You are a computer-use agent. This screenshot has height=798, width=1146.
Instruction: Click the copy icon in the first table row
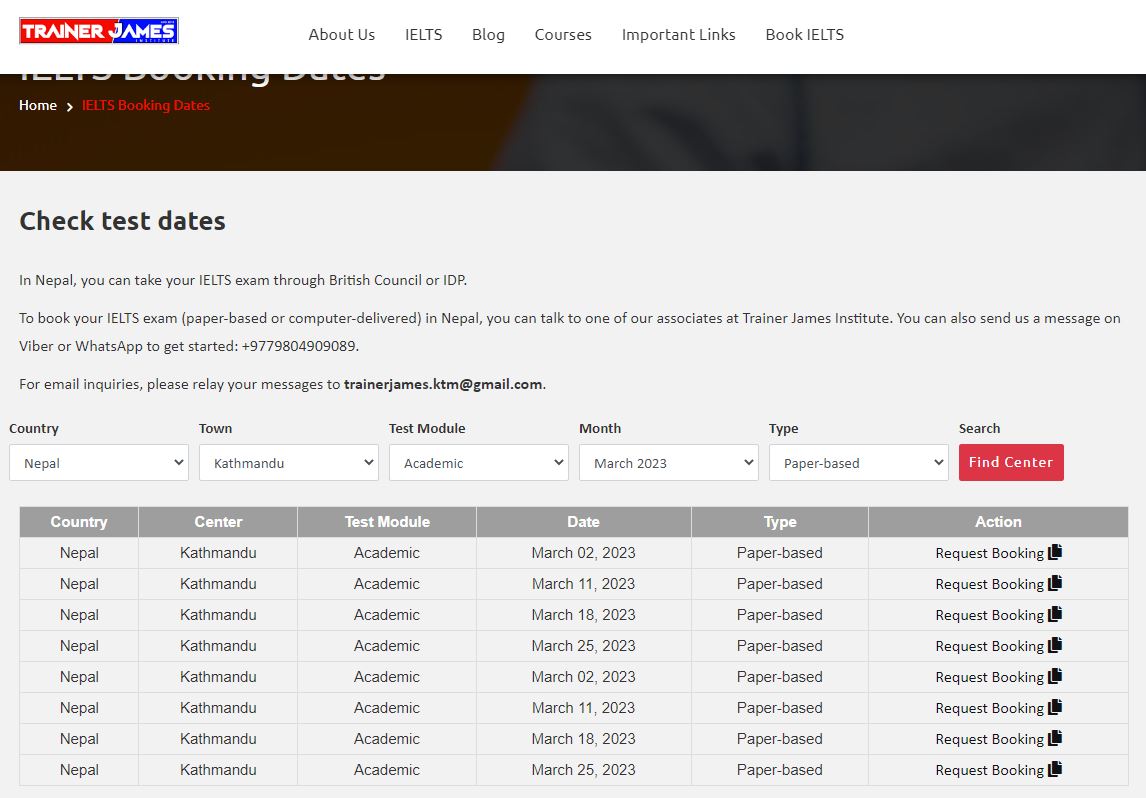(x=1055, y=552)
